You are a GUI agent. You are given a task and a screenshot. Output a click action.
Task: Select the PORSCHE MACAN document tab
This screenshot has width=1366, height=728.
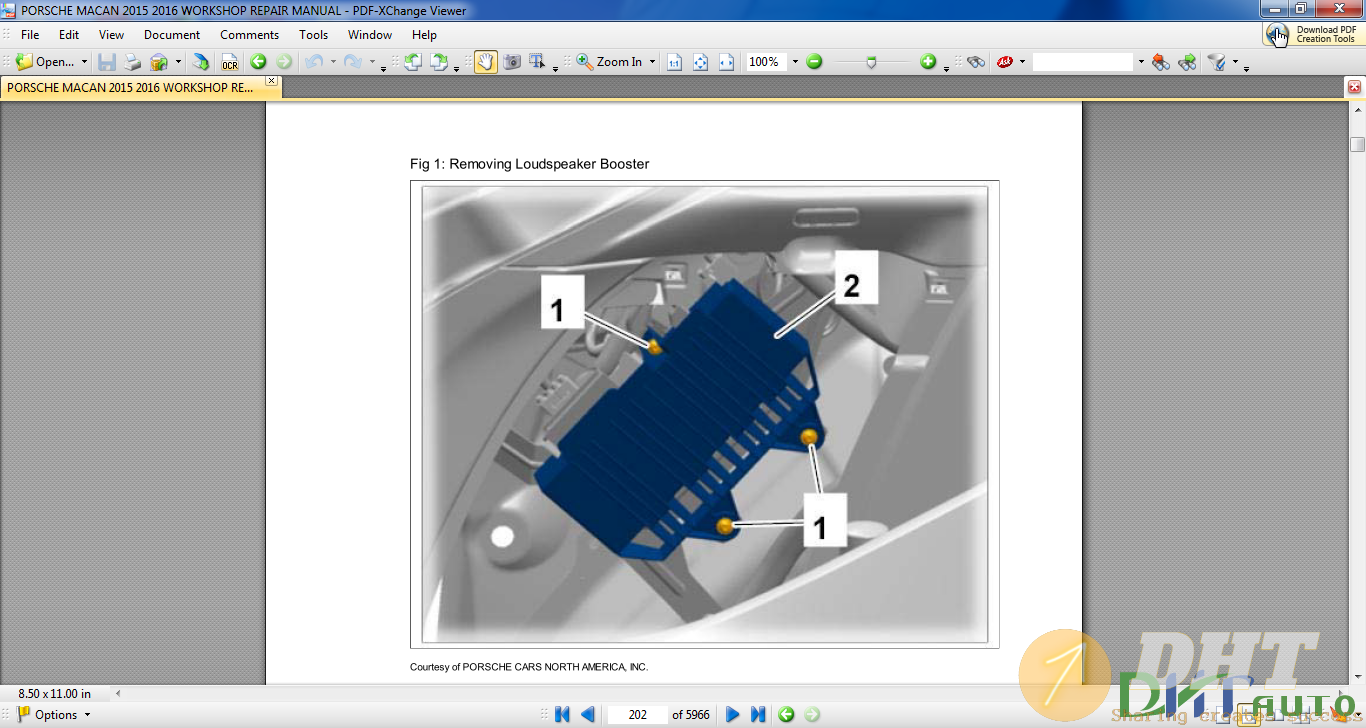[x=130, y=88]
